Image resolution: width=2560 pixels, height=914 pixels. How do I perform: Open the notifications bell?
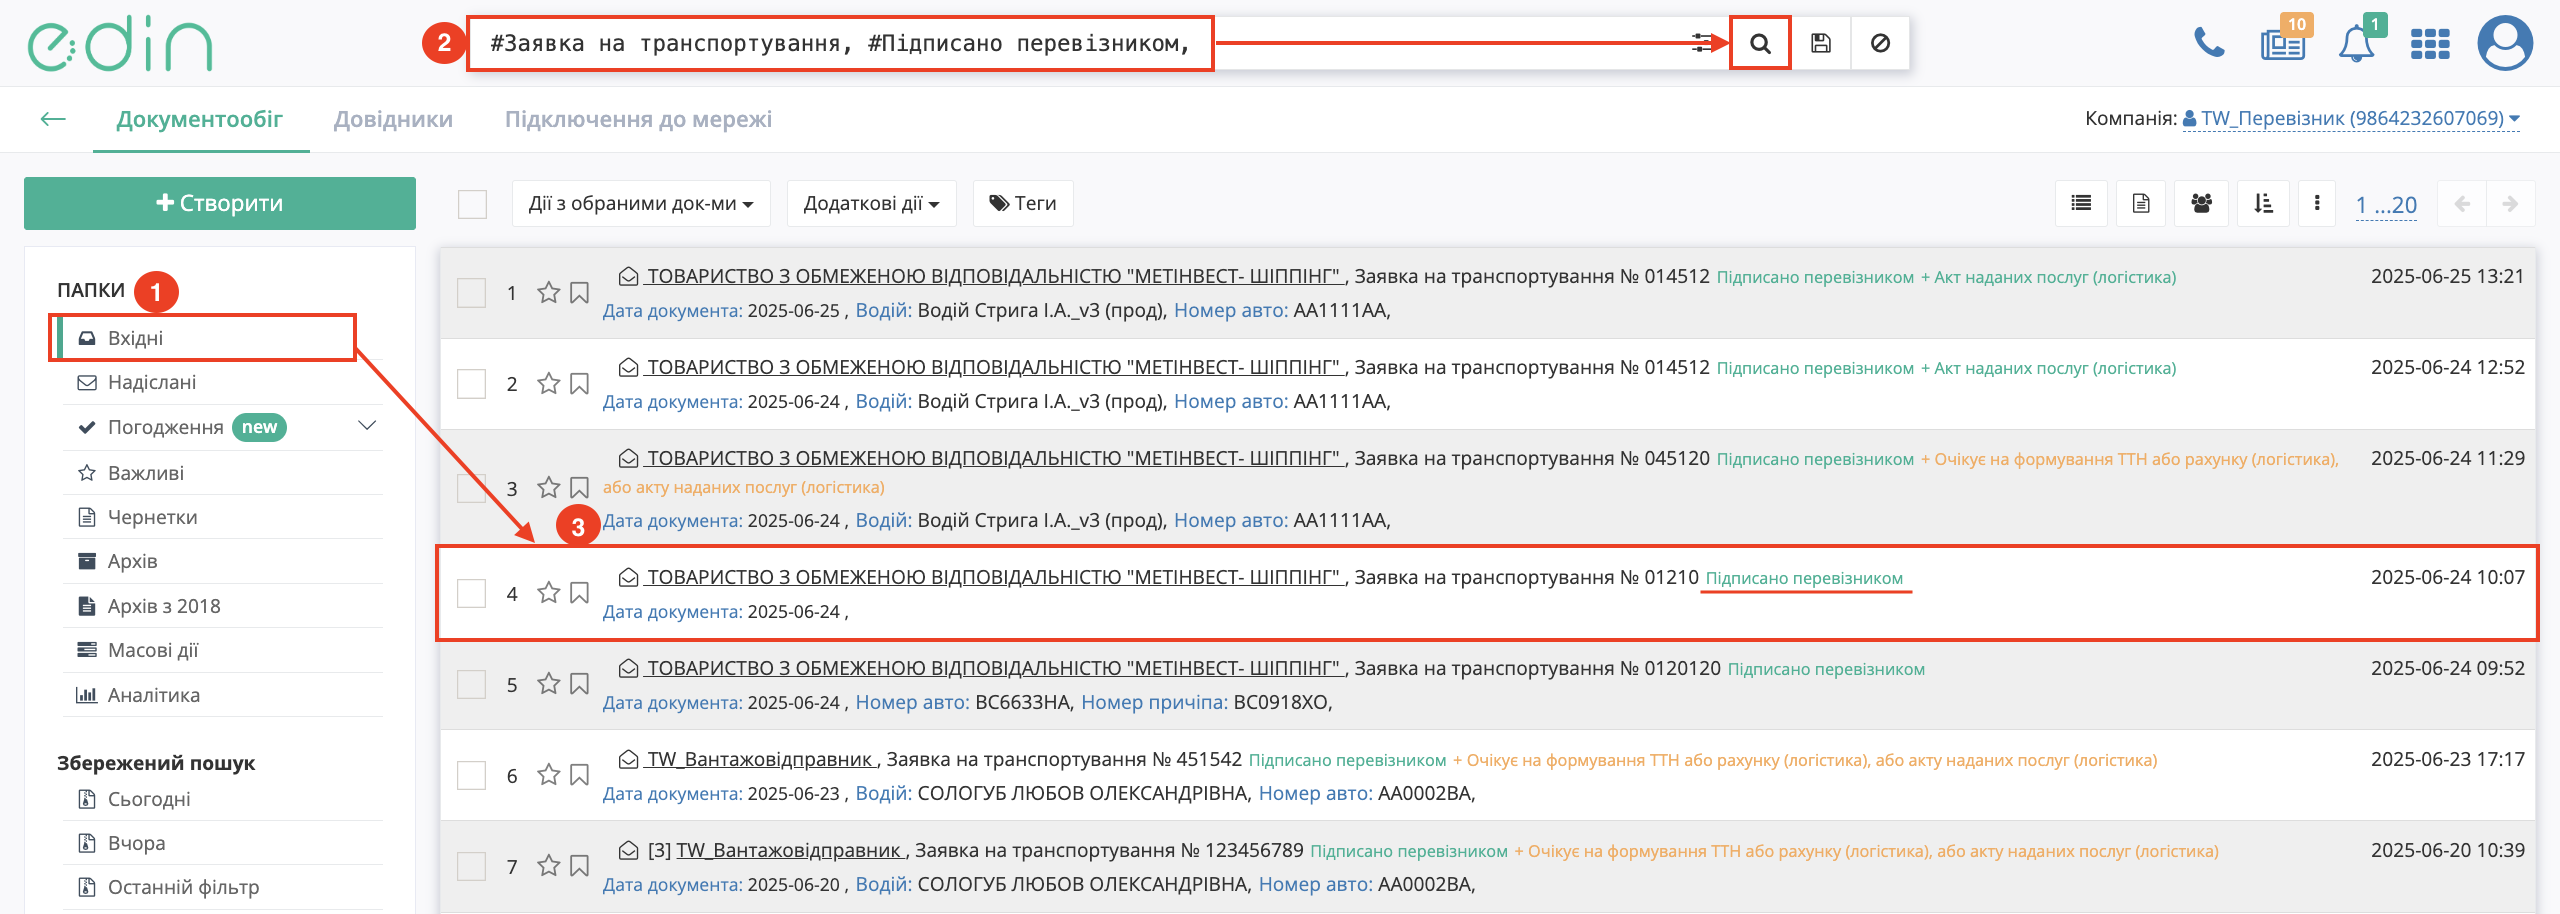2356,45
